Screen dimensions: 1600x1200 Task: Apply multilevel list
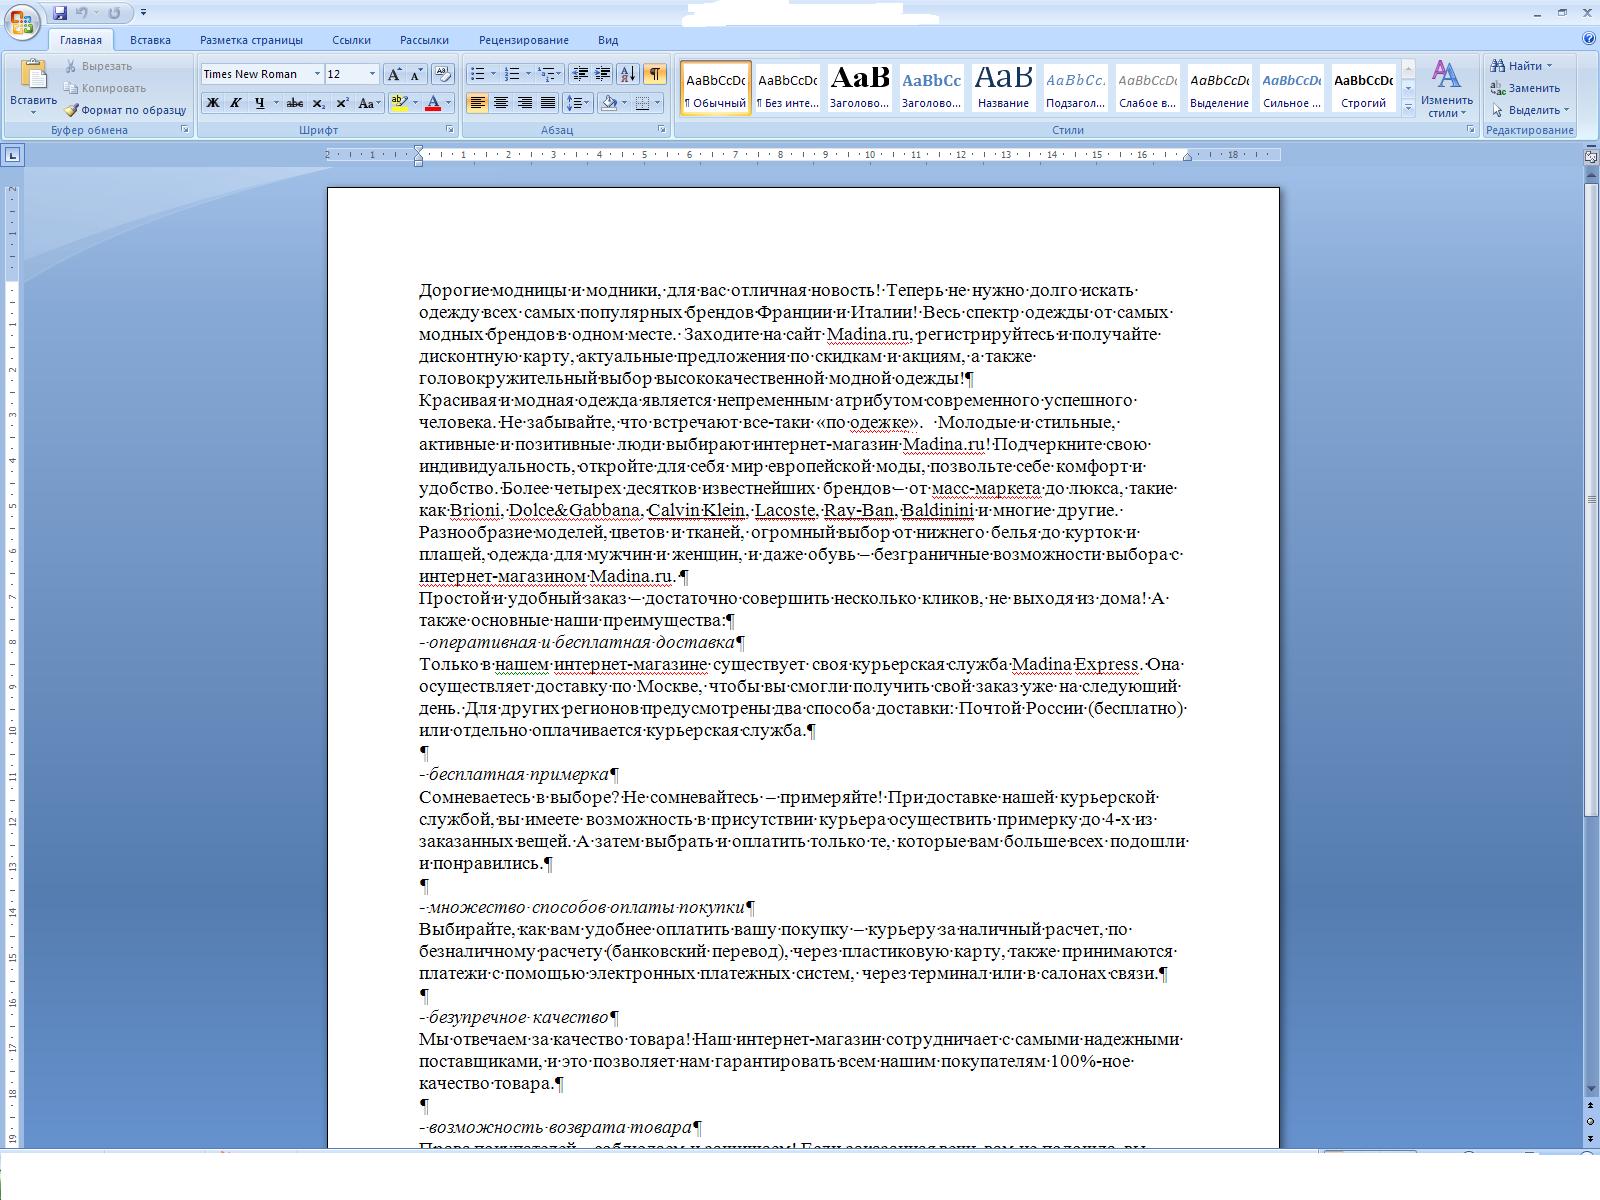[x=549, y=74]
